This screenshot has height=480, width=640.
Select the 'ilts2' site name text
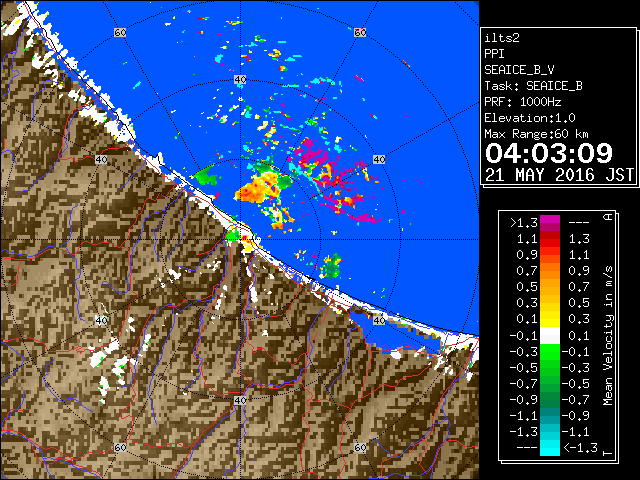pos(502,38)
